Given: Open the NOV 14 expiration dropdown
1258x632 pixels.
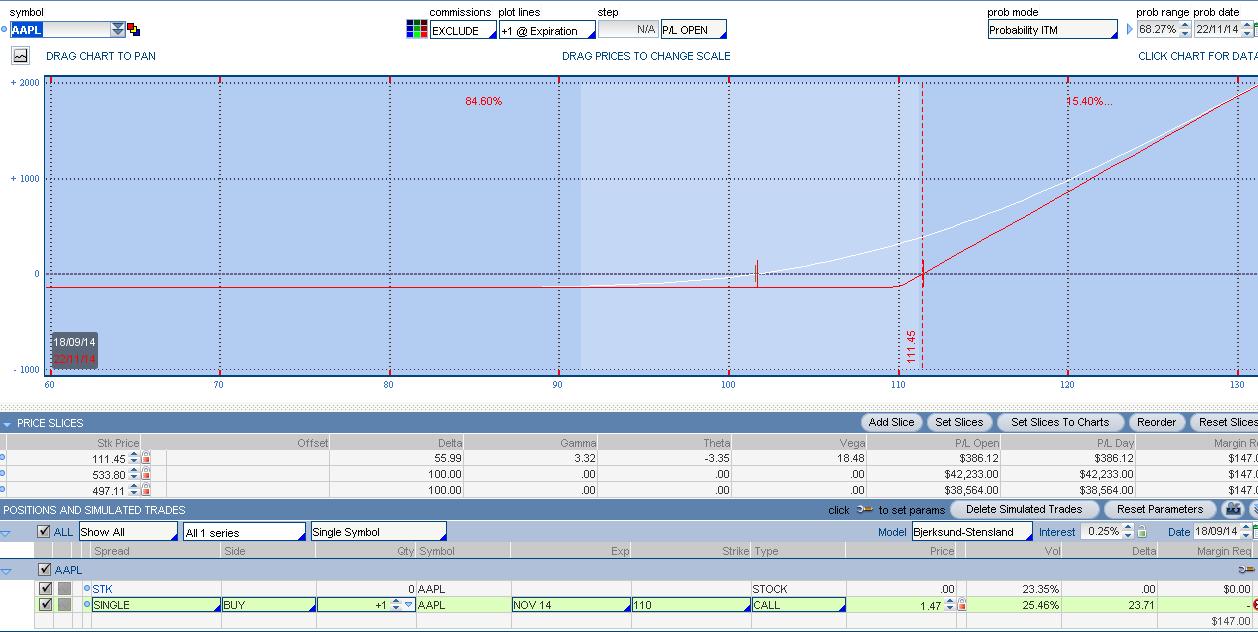Looking at the screenshot, I should 570,605.
